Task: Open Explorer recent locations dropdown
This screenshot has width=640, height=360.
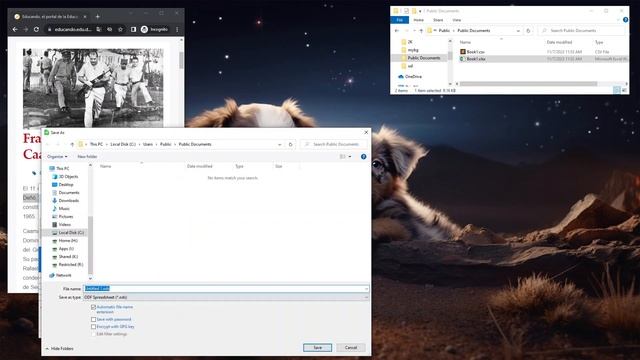Action: pyautogui.click(x=414, y=31)
